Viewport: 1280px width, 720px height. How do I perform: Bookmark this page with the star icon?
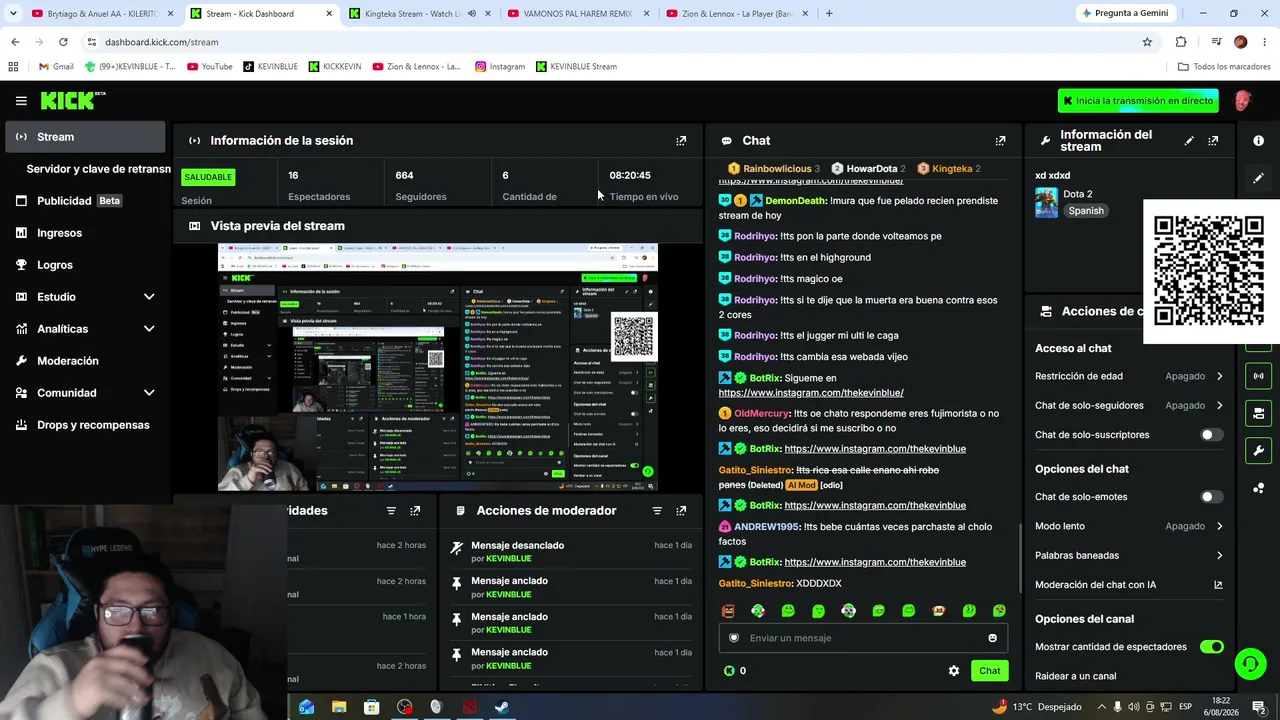tap(1147, 42)
